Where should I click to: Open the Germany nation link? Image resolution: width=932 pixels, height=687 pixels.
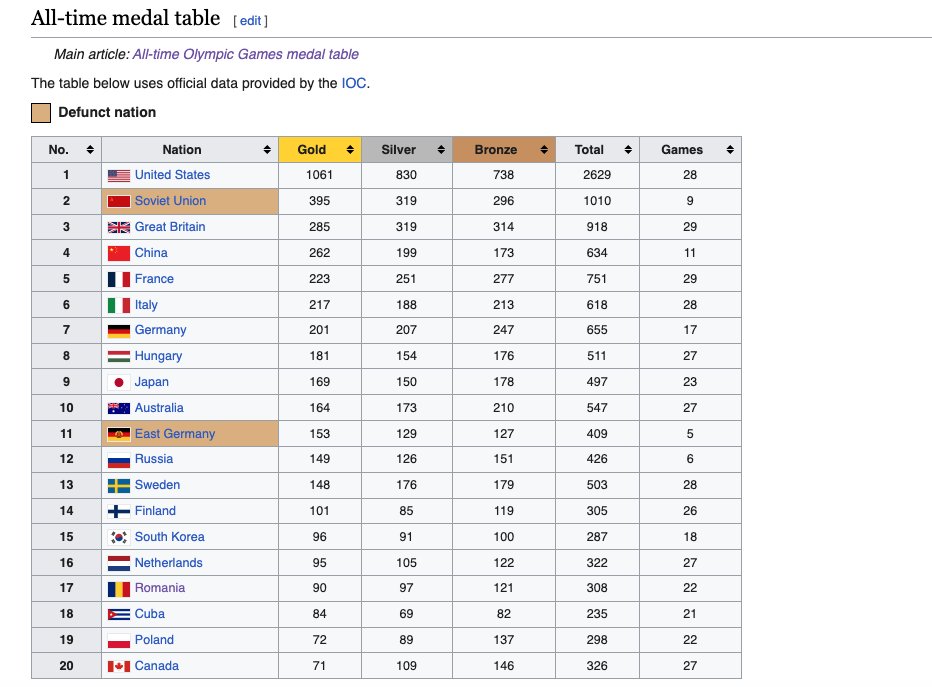click(160, 330)
